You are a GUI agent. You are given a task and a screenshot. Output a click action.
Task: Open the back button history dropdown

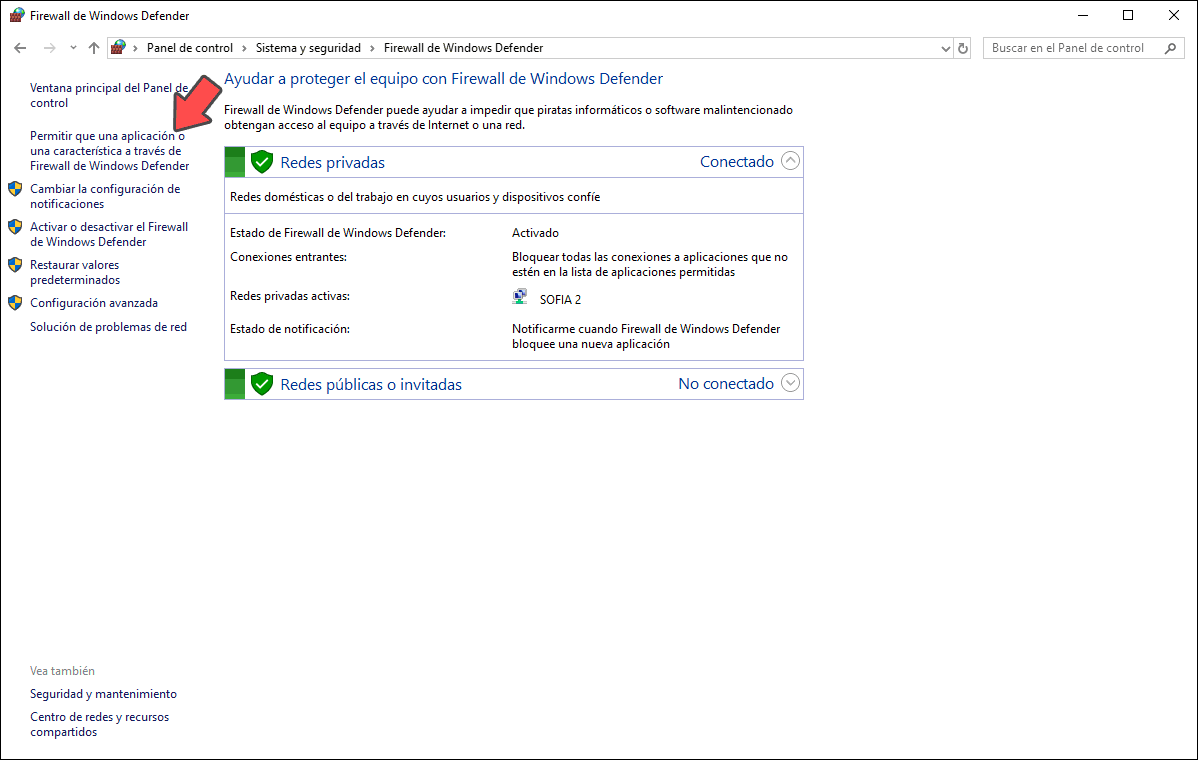coord(72,47)
